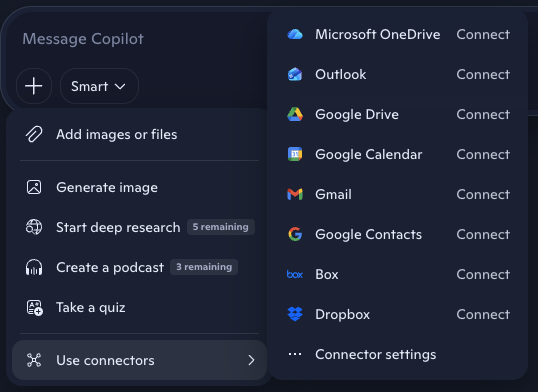538x392 pixels.
Task: Click the Dropbox label
Action: tap(342, 314)
